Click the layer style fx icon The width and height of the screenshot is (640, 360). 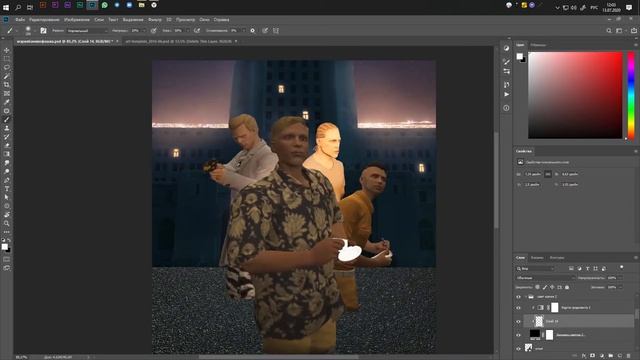(x=584, y=356)
